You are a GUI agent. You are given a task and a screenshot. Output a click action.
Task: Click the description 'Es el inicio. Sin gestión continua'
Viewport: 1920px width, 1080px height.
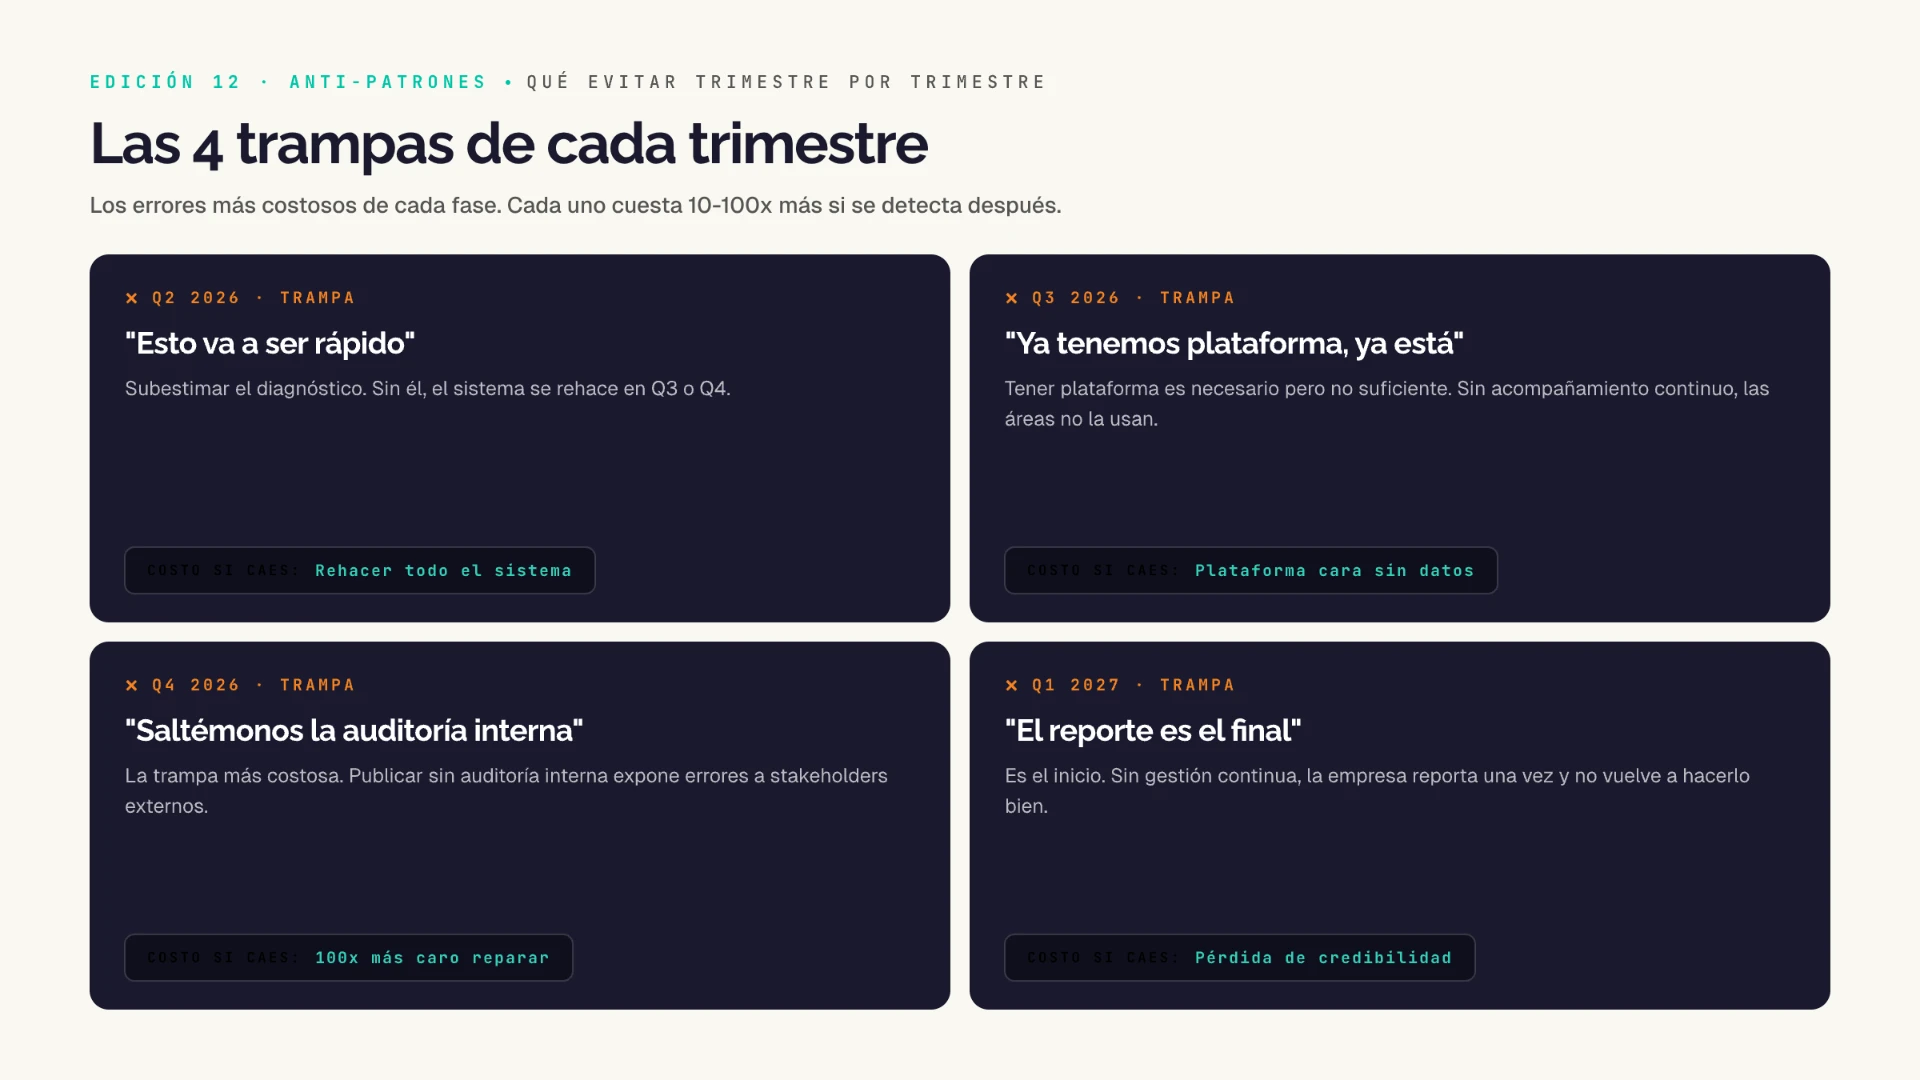(x=1151, y=775)
